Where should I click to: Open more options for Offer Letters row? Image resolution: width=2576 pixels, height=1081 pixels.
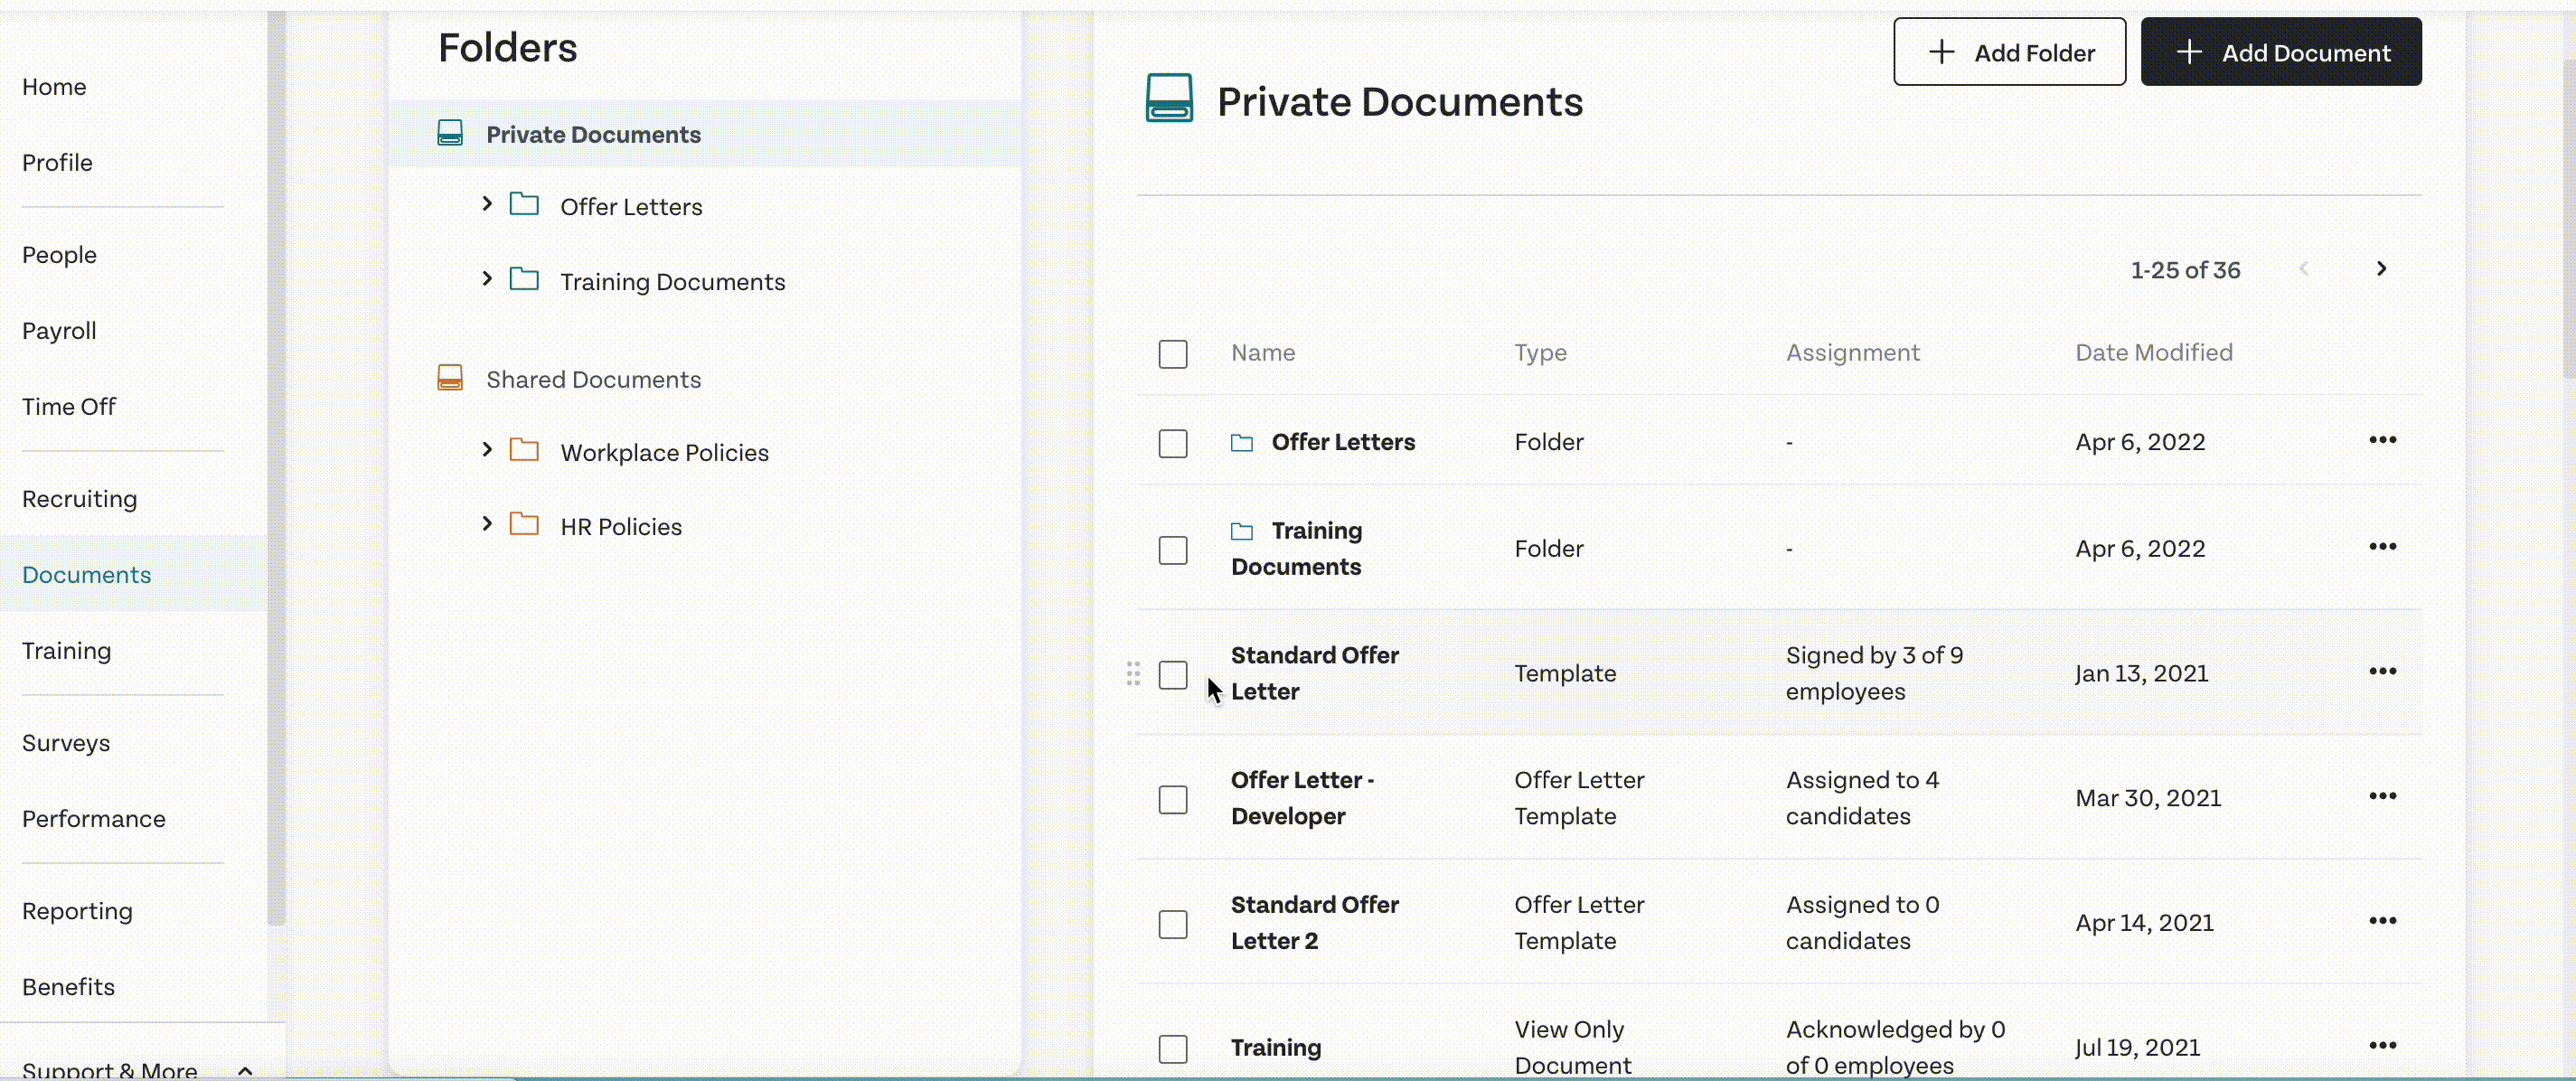[2382, 440]
